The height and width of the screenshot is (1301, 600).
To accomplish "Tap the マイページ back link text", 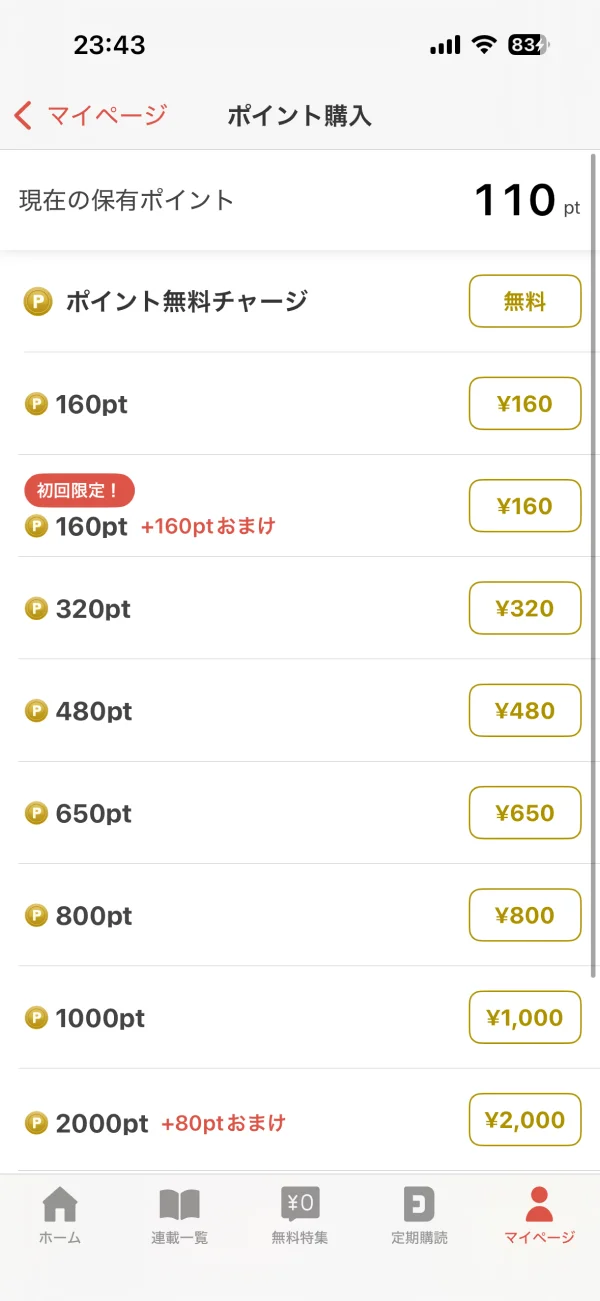I will tap(107, 116).
